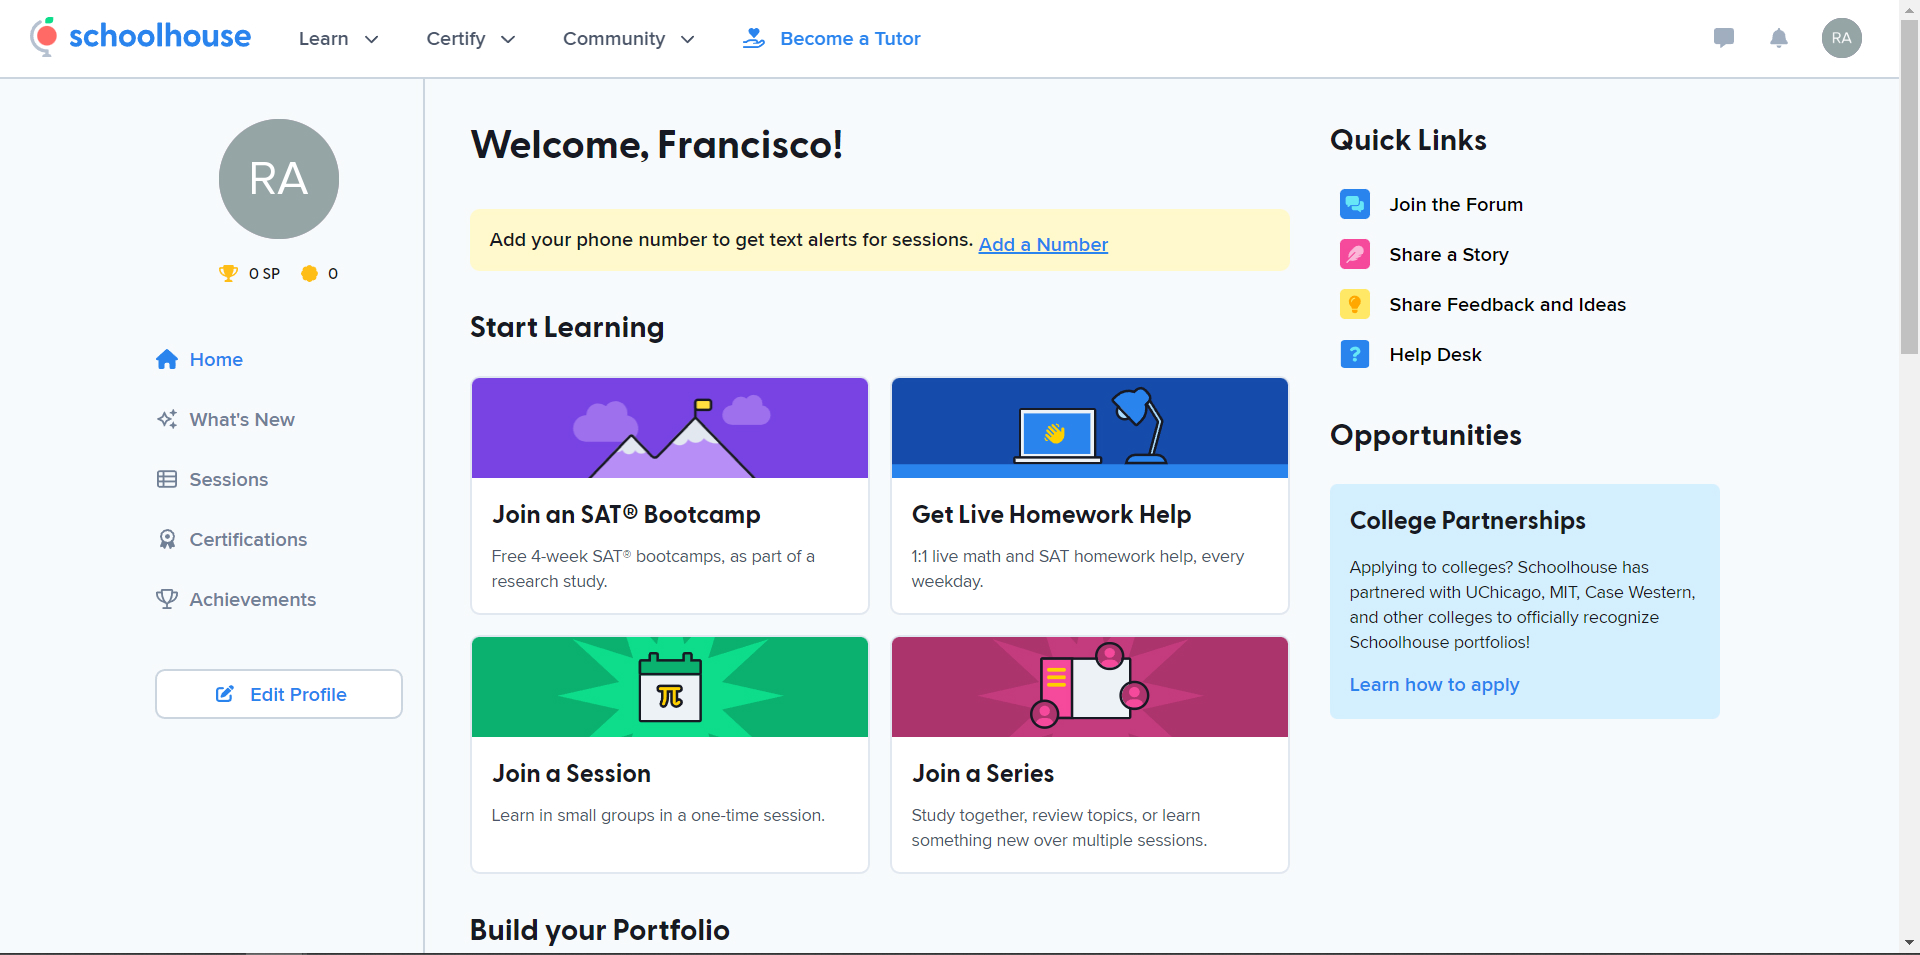Click the Home house icon
The height and width of the screenshot is (955, 1920).
(167, 359)
